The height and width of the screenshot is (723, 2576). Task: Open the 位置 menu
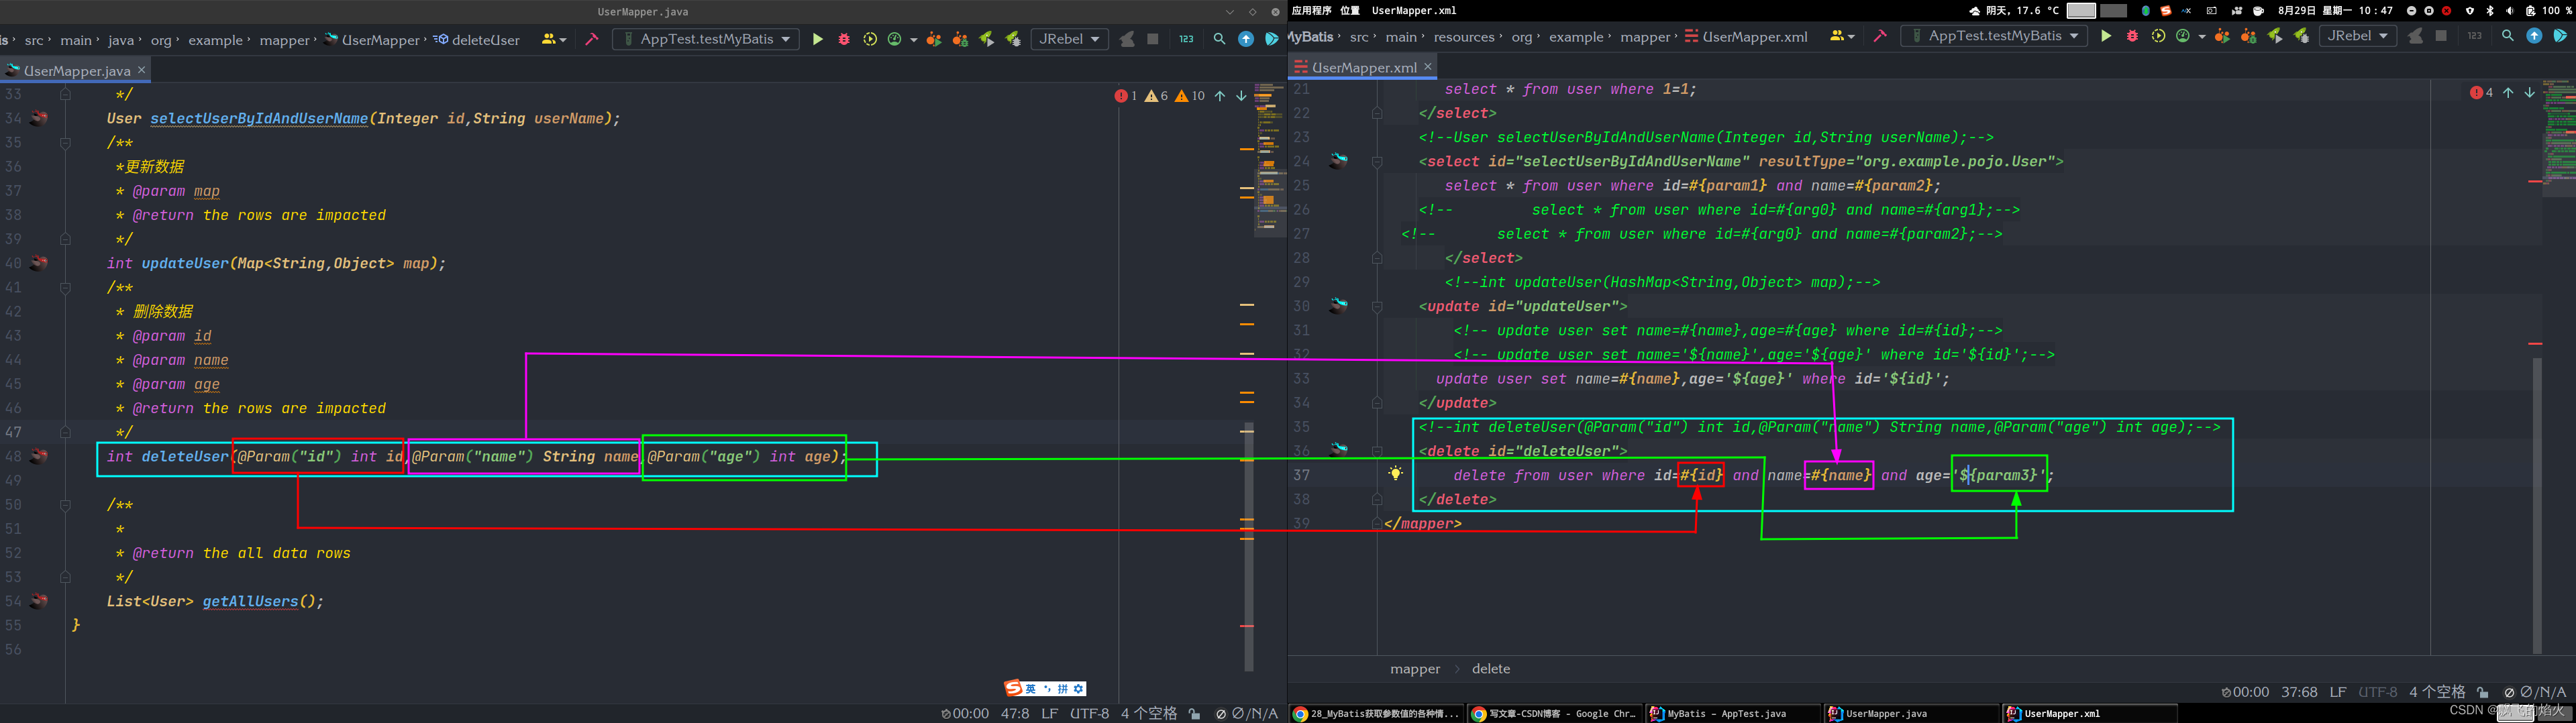[1350, 11]
